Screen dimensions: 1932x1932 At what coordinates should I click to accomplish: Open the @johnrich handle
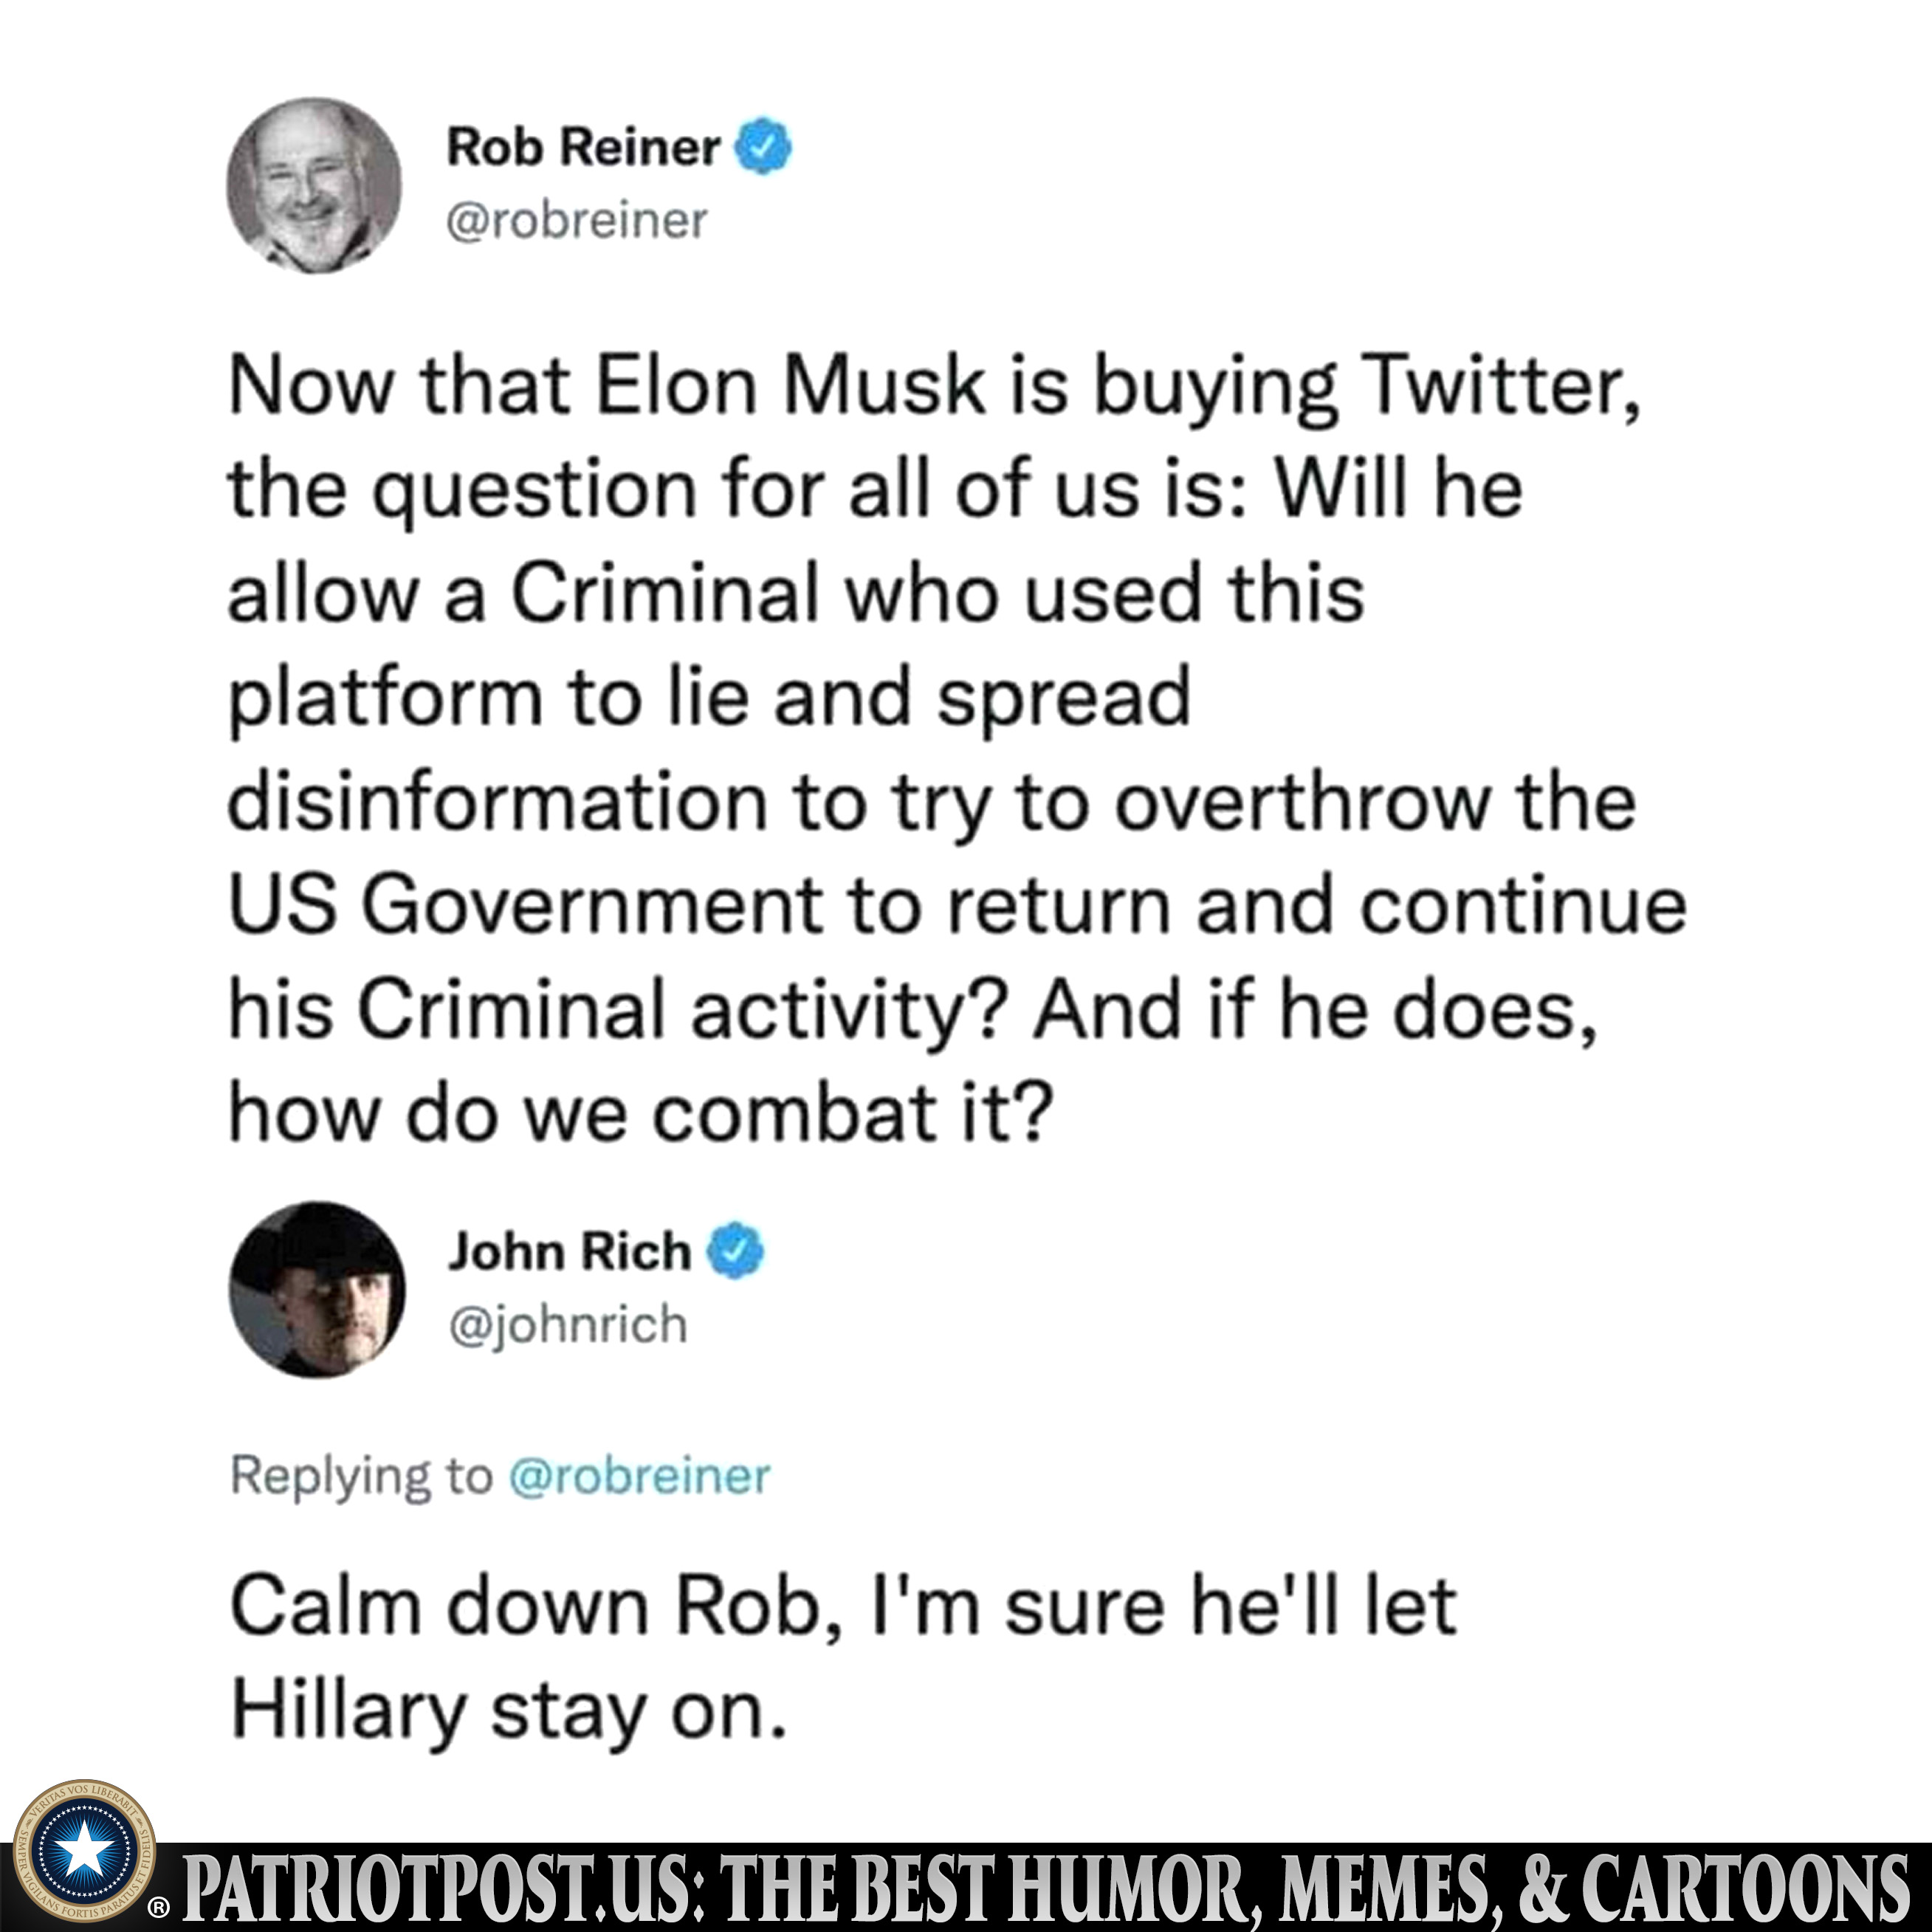568,1325
